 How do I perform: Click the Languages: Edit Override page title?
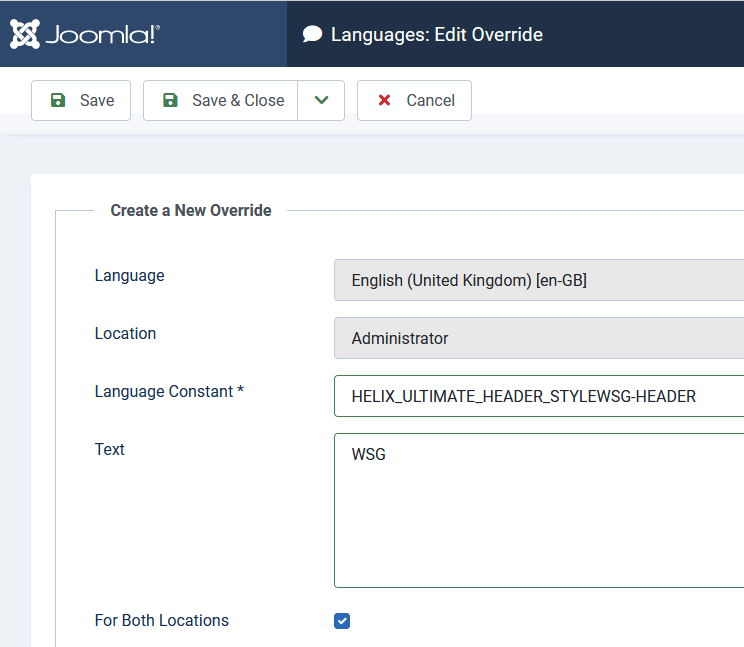[x=436, y=35]
